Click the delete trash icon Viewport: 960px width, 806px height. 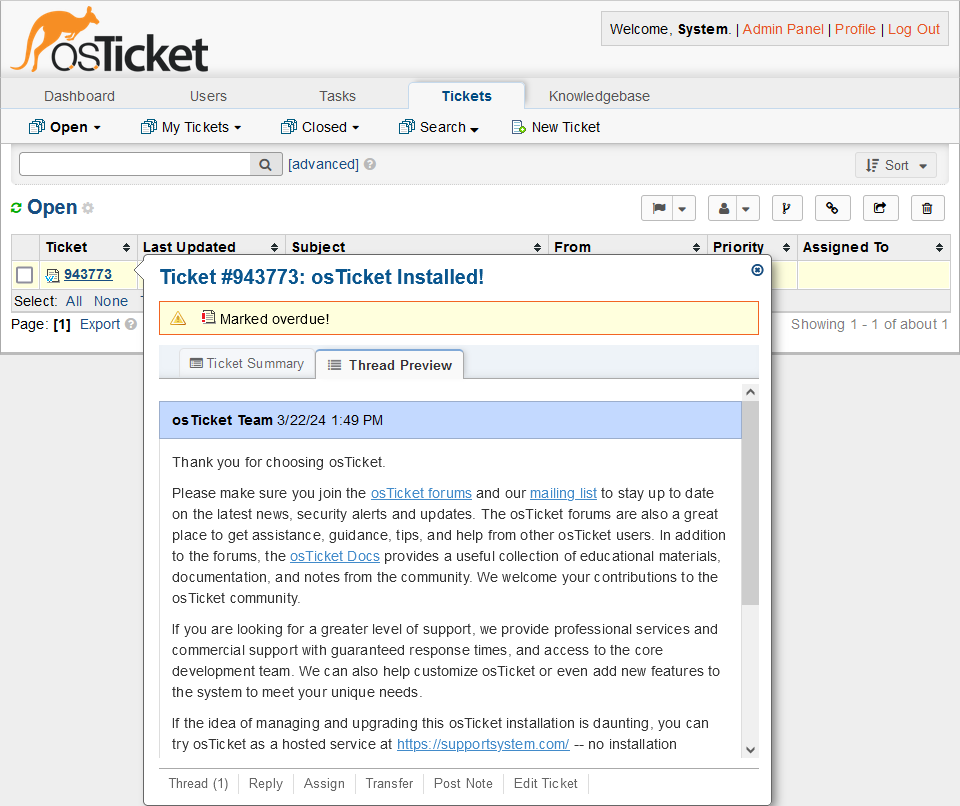(928, 208)
